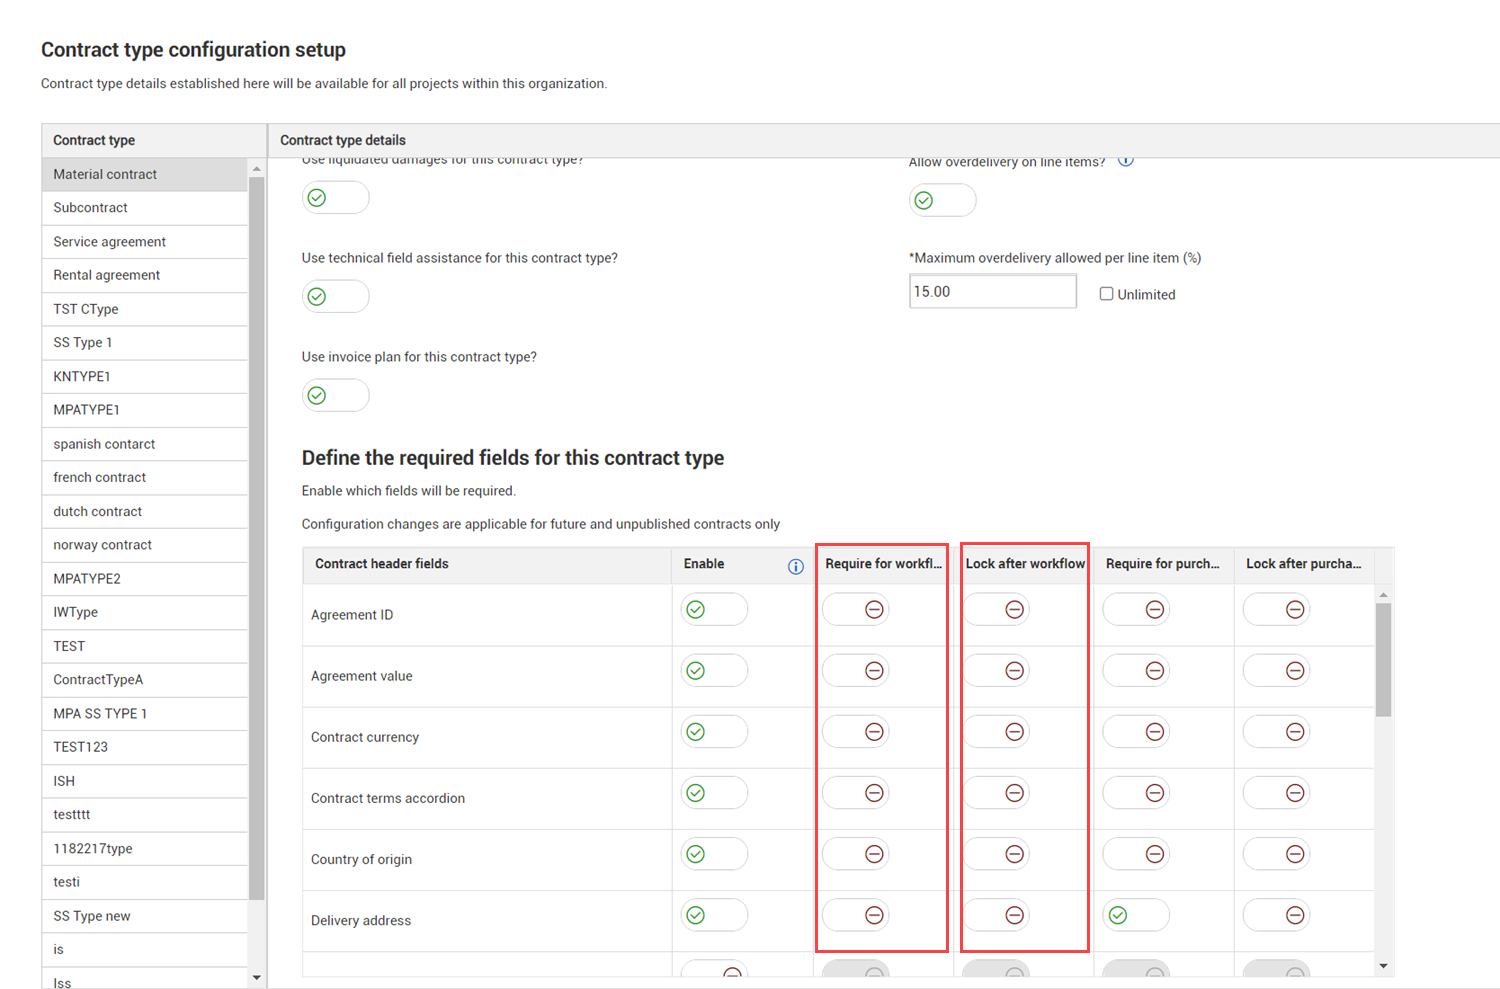Image resolution: width=1500 pixels, height=989 pixels.
Task: Toggle Require for purchase on Contract terms accordion
Action: 1136,792
